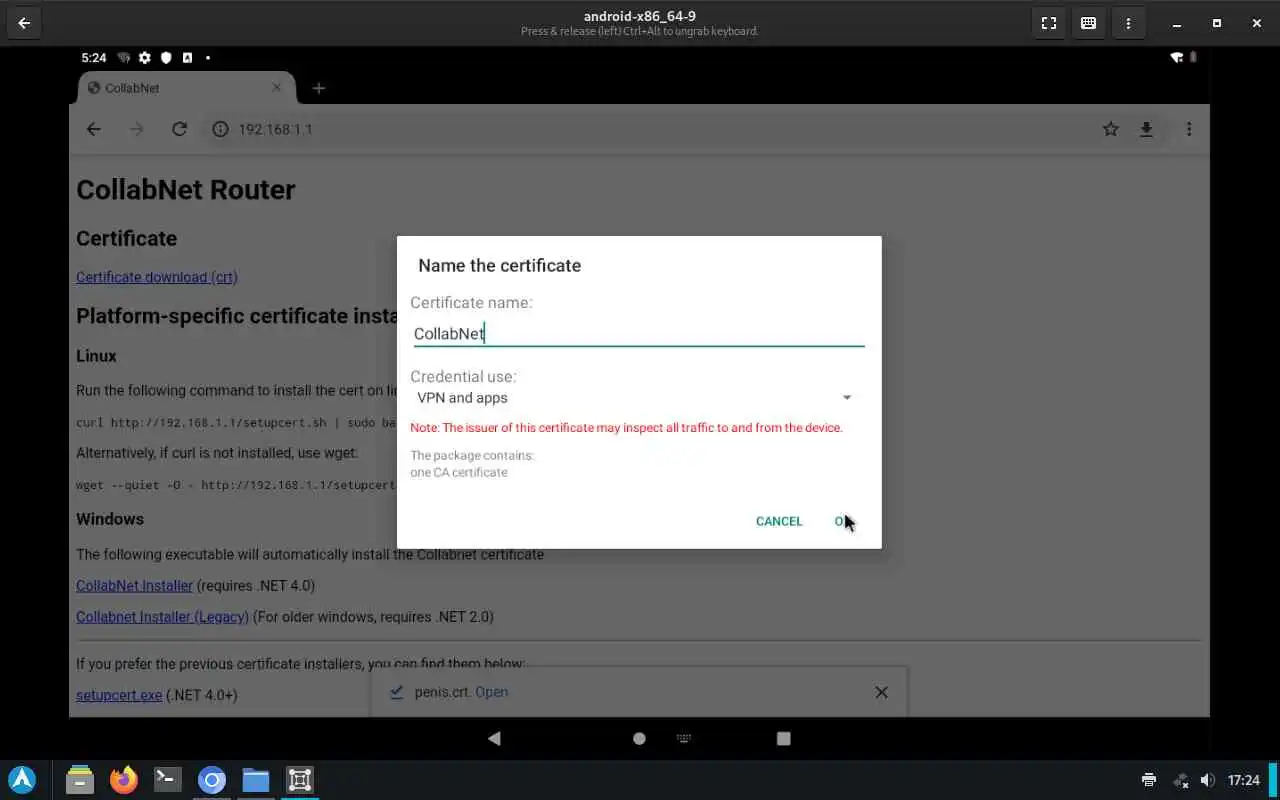Click CANCEL in the certificate dialog
1280x800 pixels.
tap(779, 521)
